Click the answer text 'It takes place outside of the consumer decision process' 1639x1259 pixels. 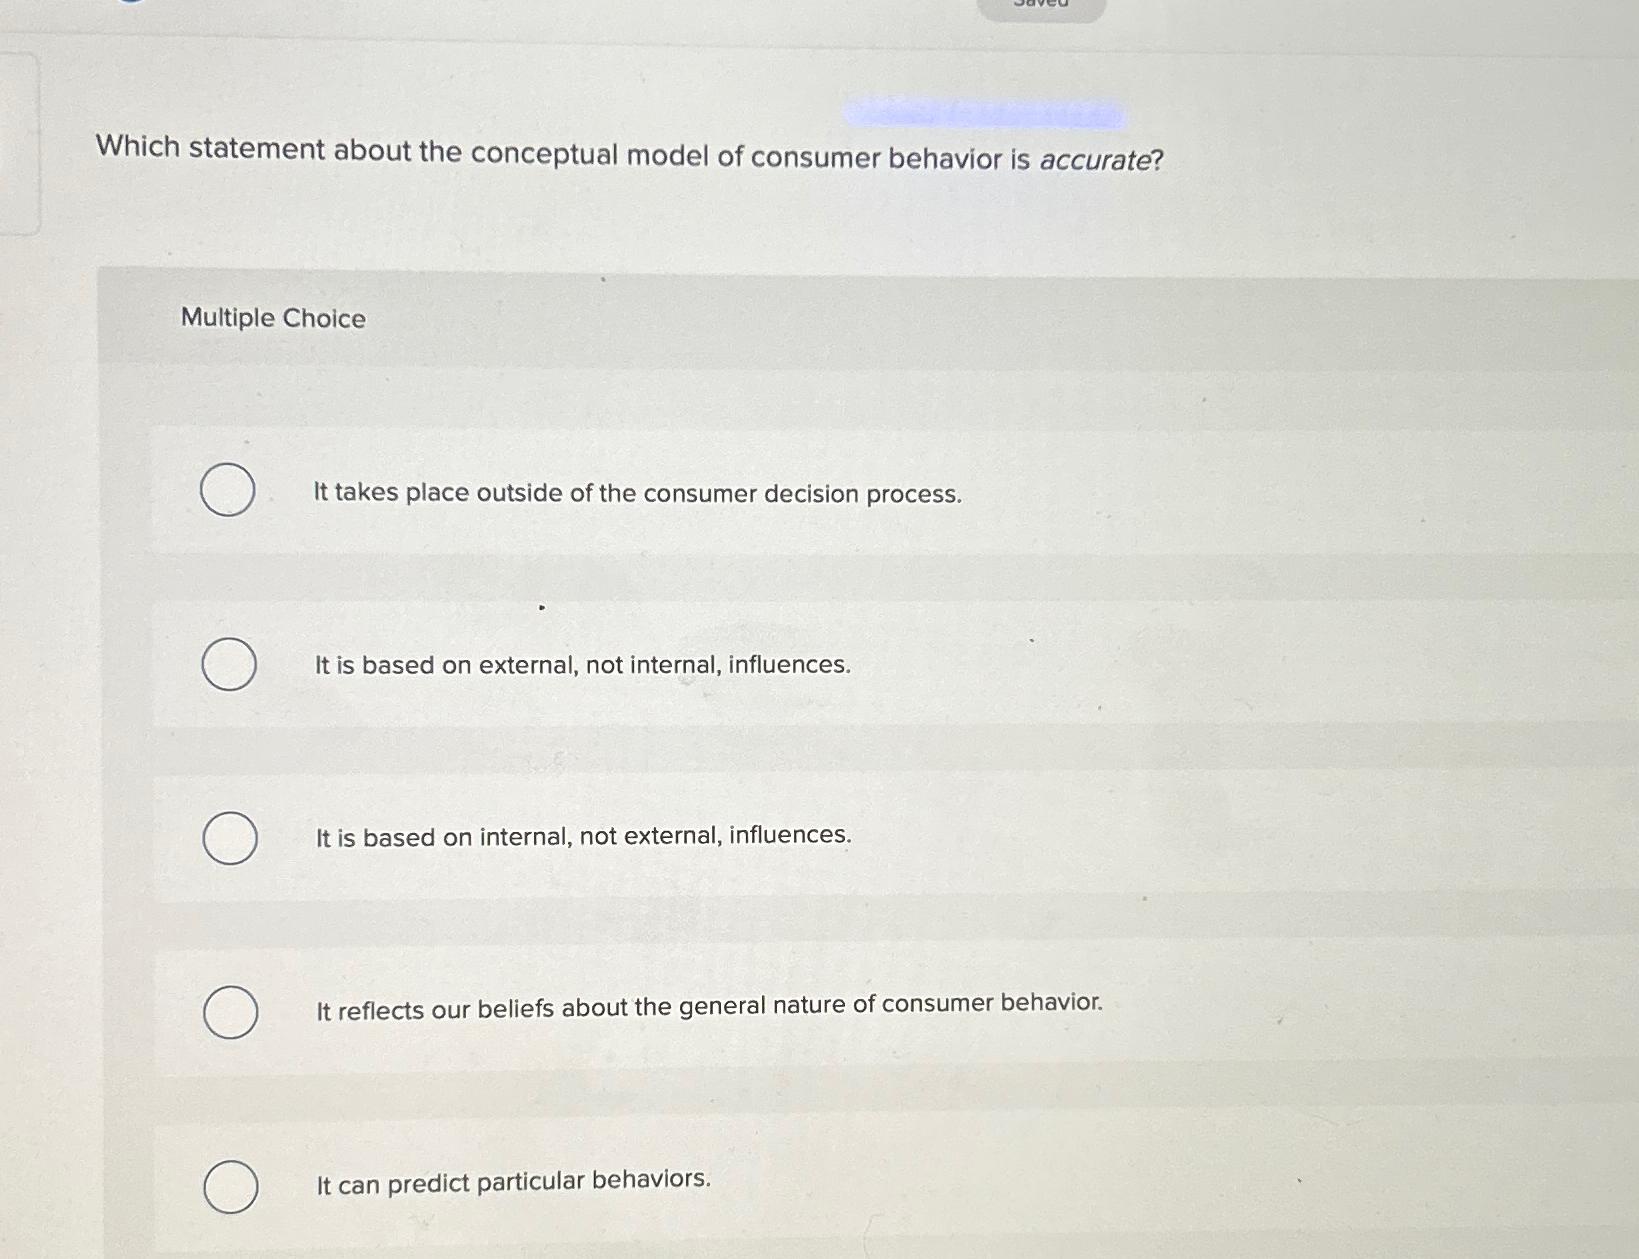point(636,493)
